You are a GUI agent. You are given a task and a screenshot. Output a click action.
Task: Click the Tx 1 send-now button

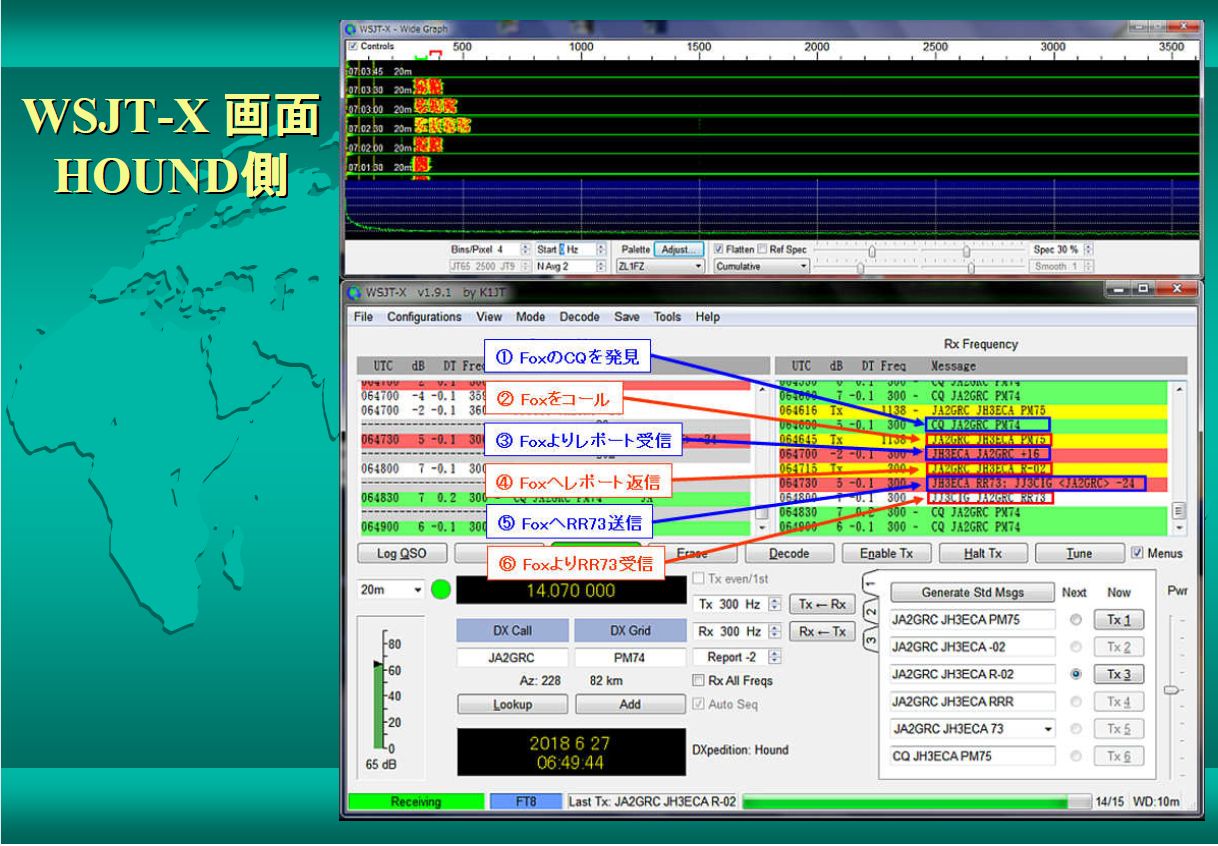(1118, 620)
